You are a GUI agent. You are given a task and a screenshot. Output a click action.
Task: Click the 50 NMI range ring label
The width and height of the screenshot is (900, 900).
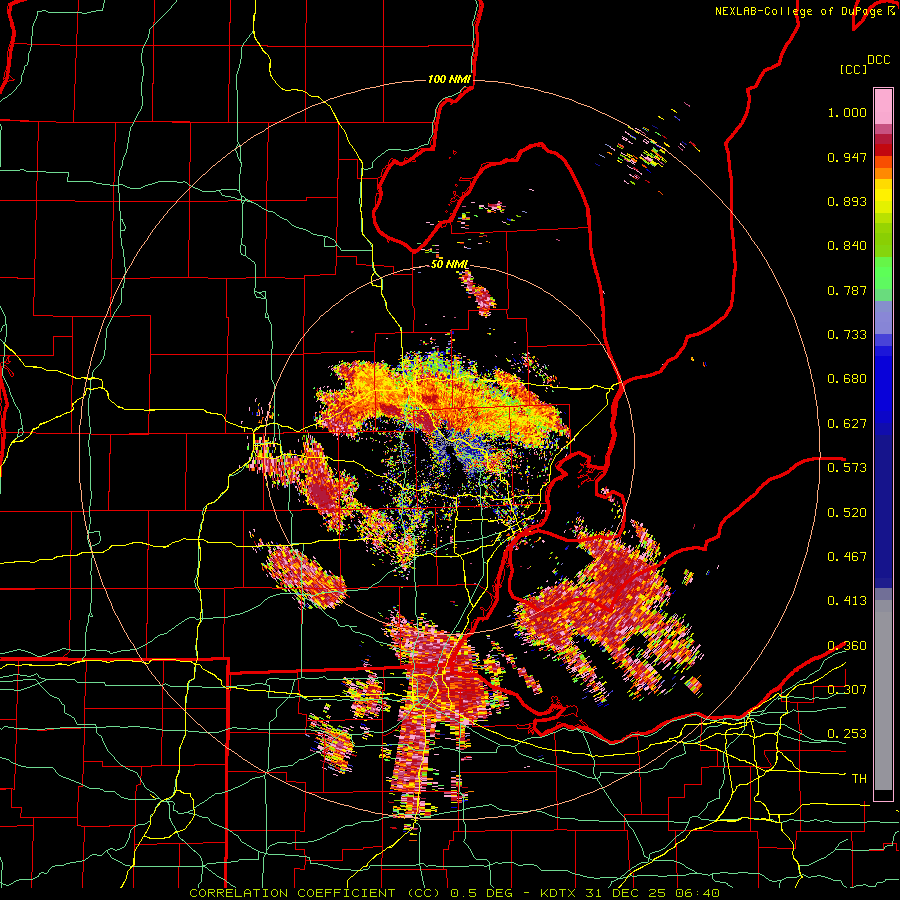tap(449, 265)
